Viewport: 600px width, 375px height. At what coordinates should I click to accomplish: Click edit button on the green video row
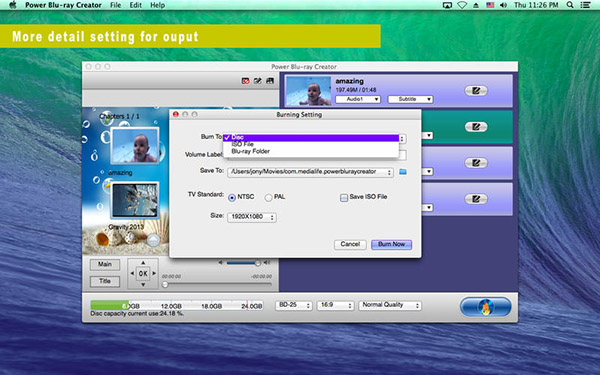coord(476,127)
